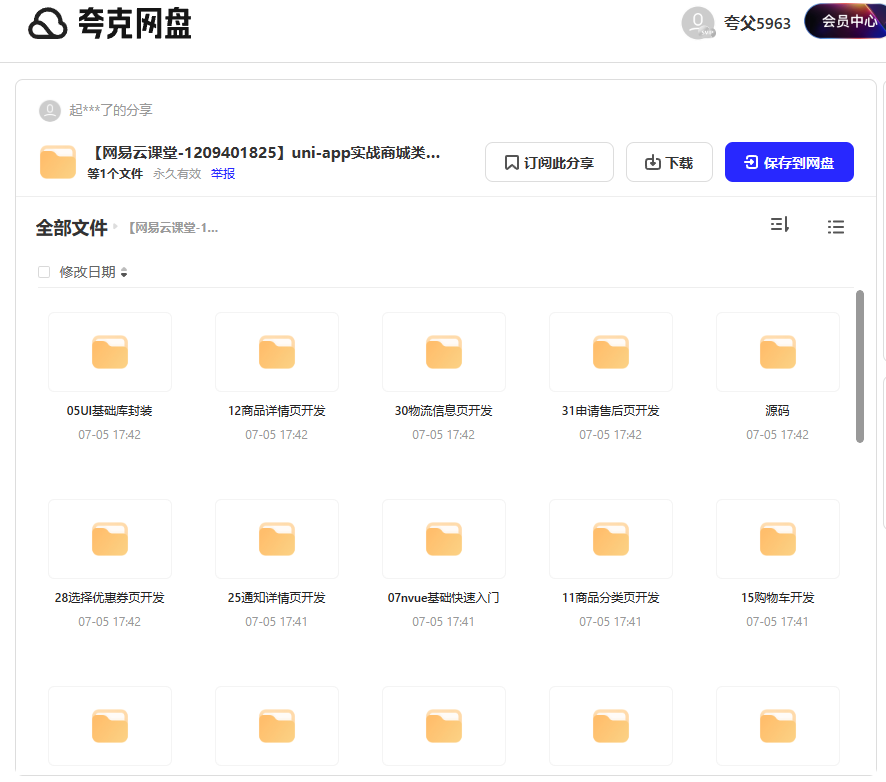This screenshot has height=782, width=886.
Task: Click the 11商品分类页开发 folder name
Action: click(x=611, y=598)
